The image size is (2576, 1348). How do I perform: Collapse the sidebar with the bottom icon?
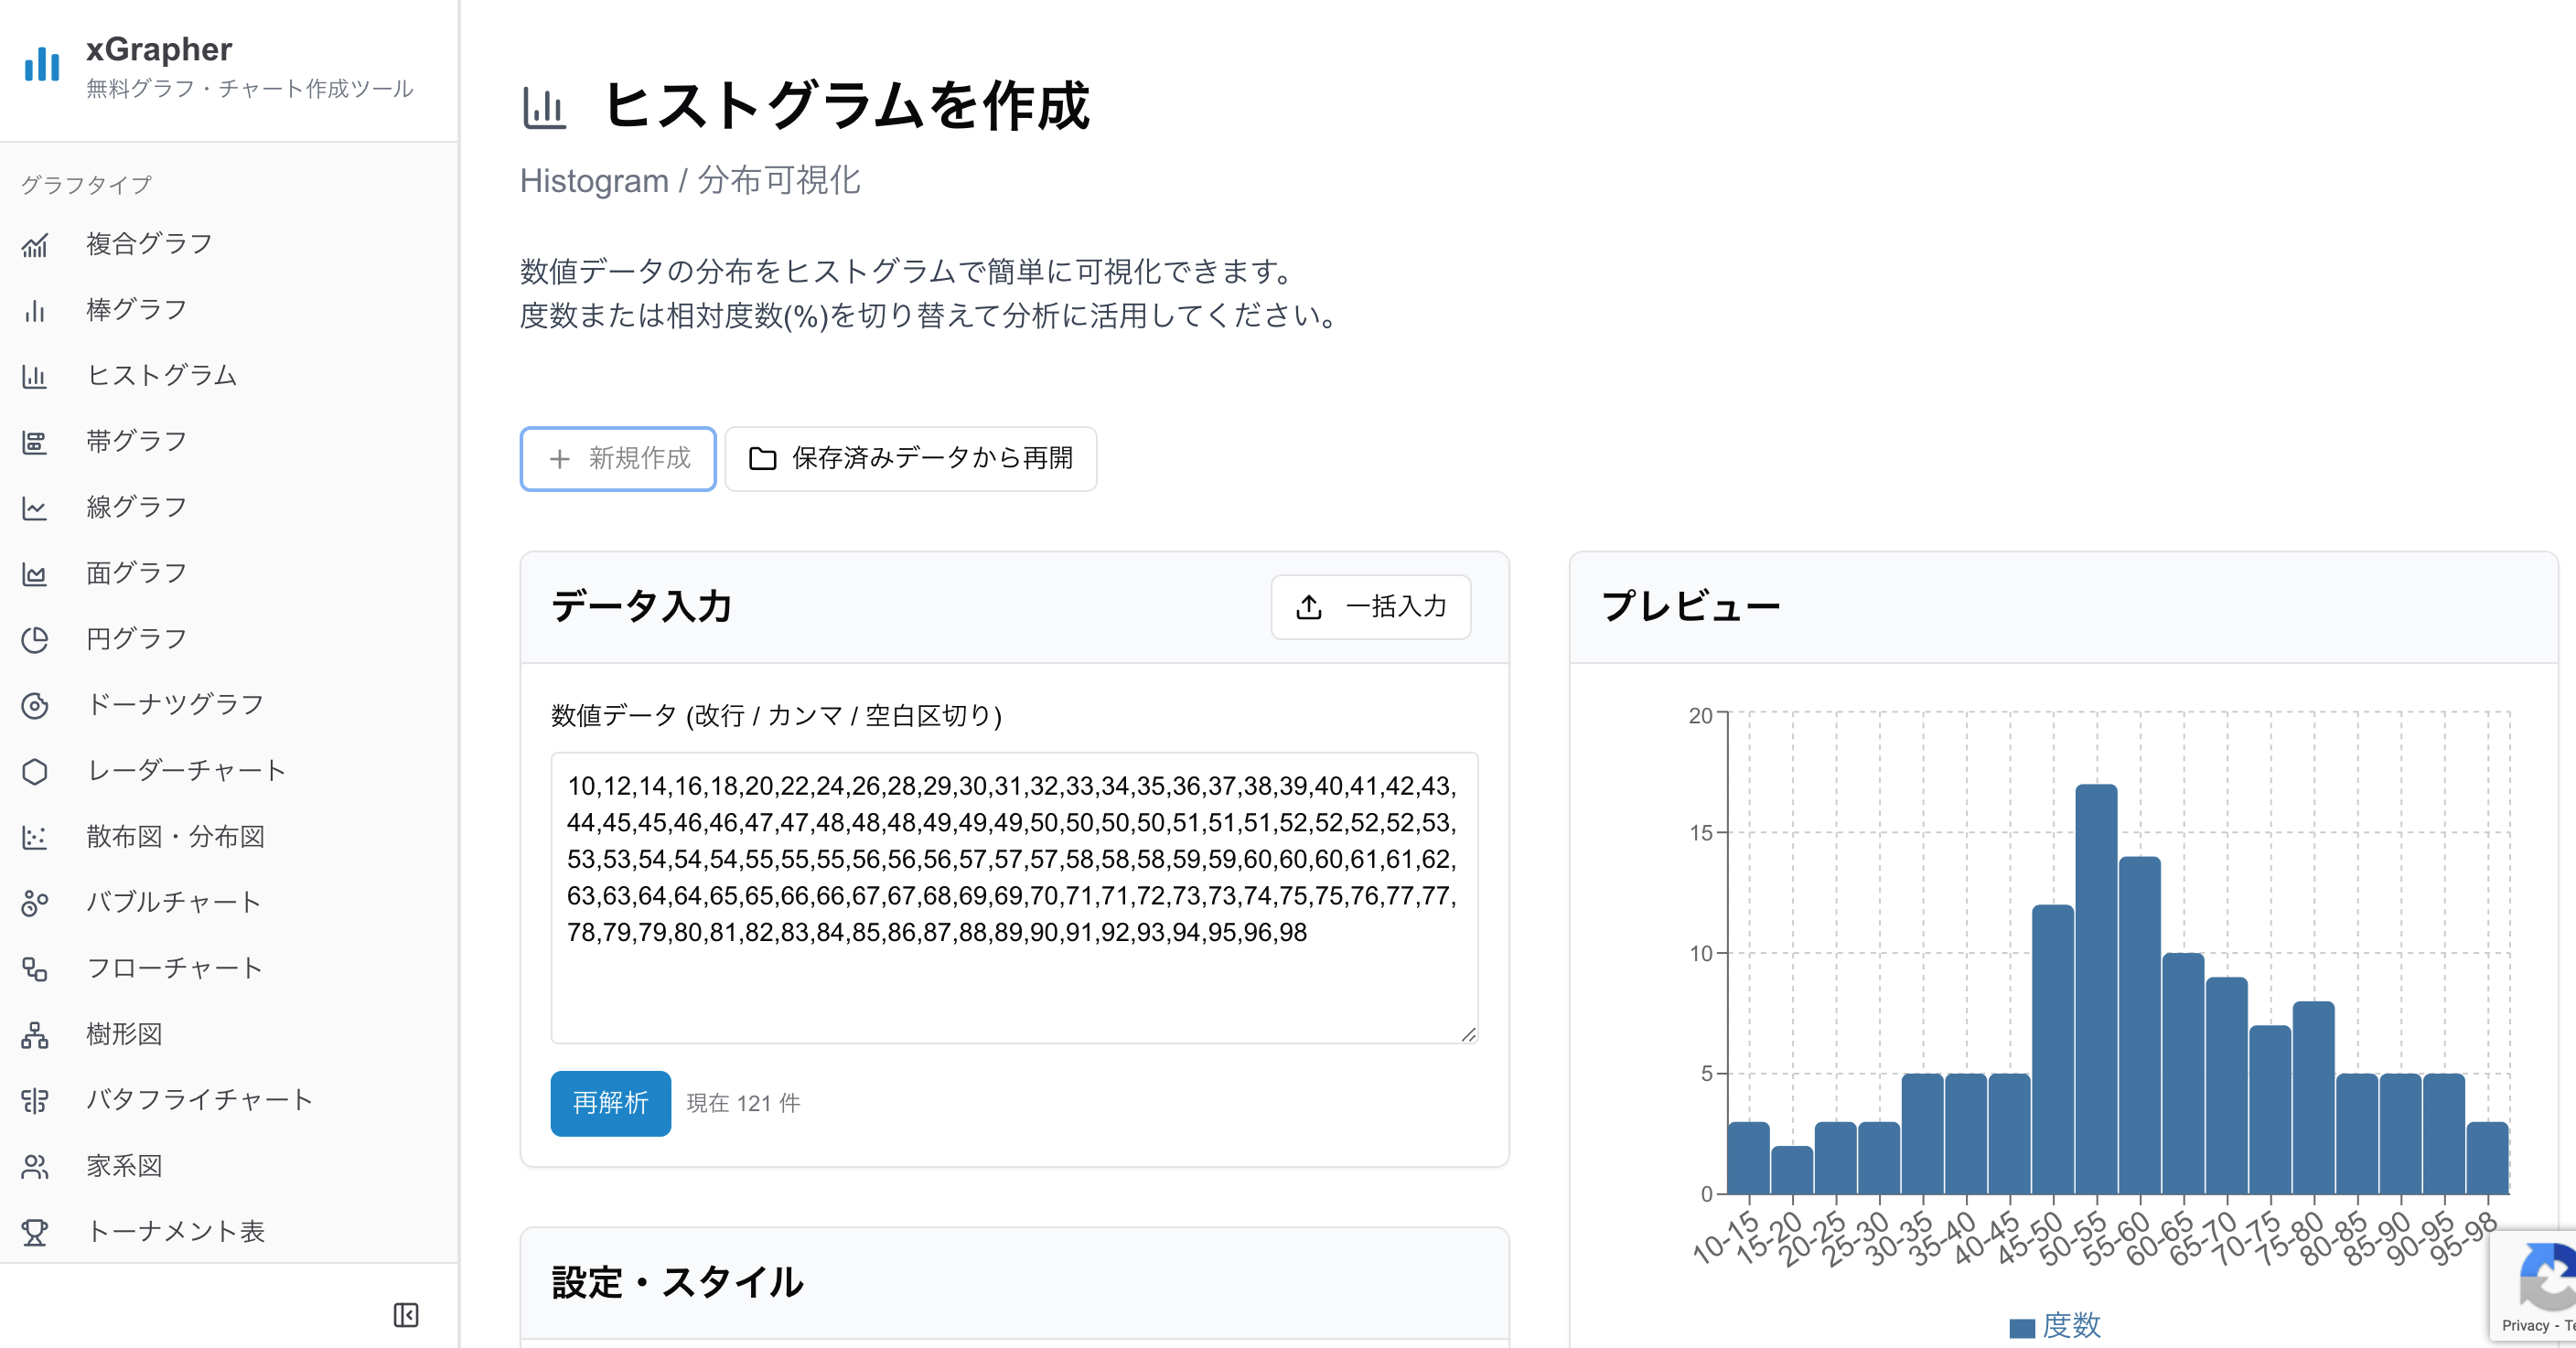click(406, 1315)
